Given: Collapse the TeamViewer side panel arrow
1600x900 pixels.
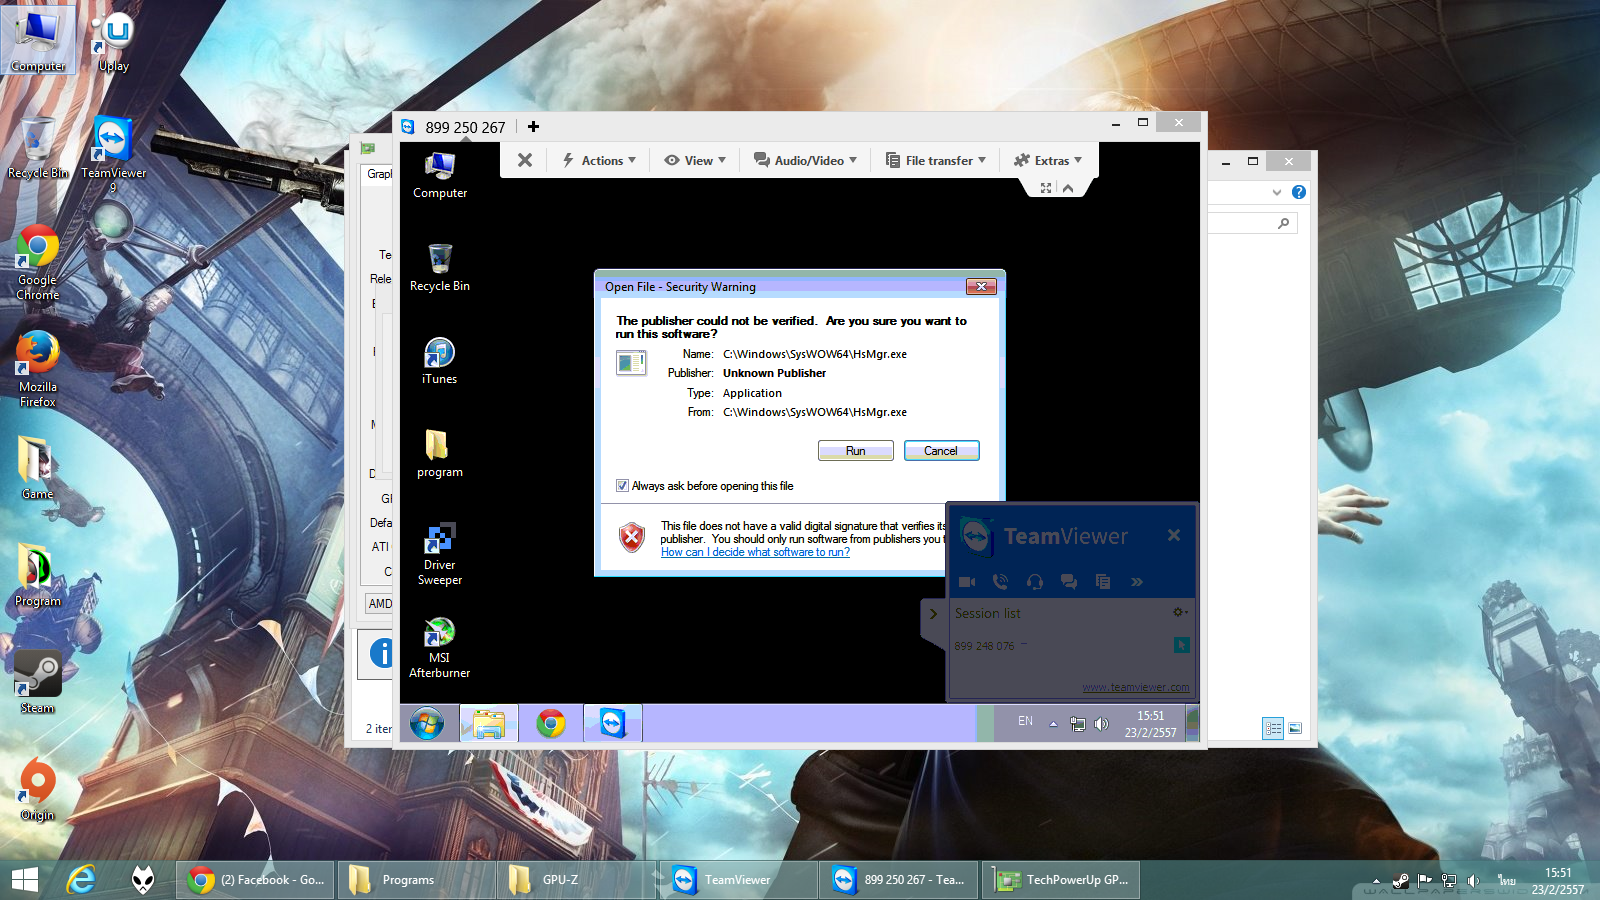Looking at the screenshot, I should tap(933, 614).
